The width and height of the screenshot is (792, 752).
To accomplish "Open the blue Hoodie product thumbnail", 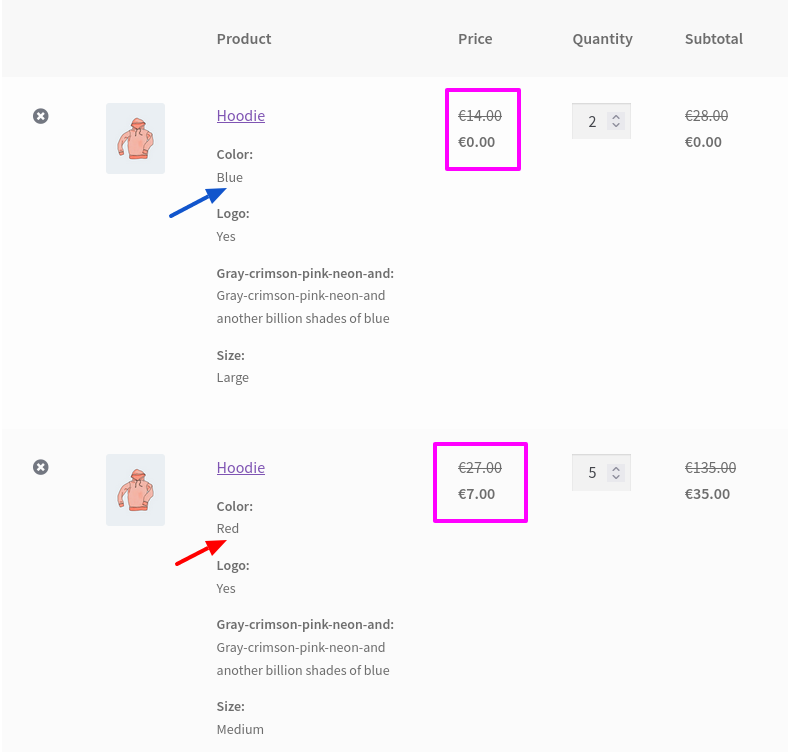I will (135, 138).
